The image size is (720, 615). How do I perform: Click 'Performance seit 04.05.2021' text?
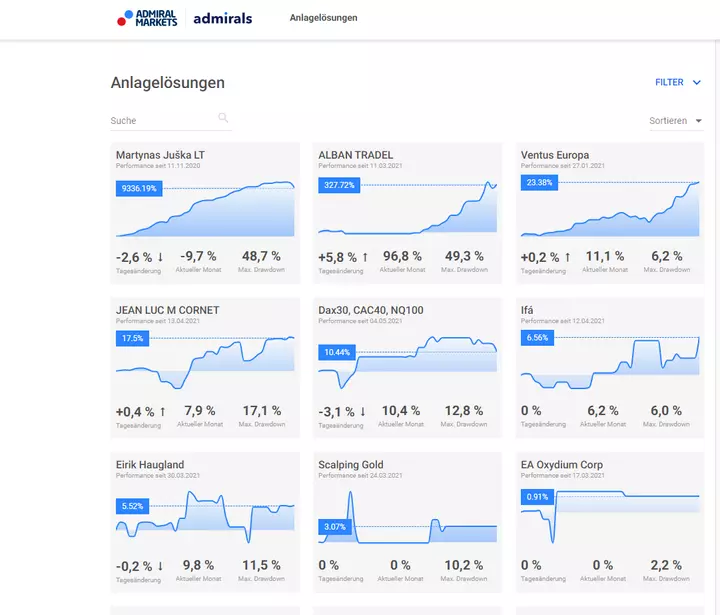pos(360,321)
